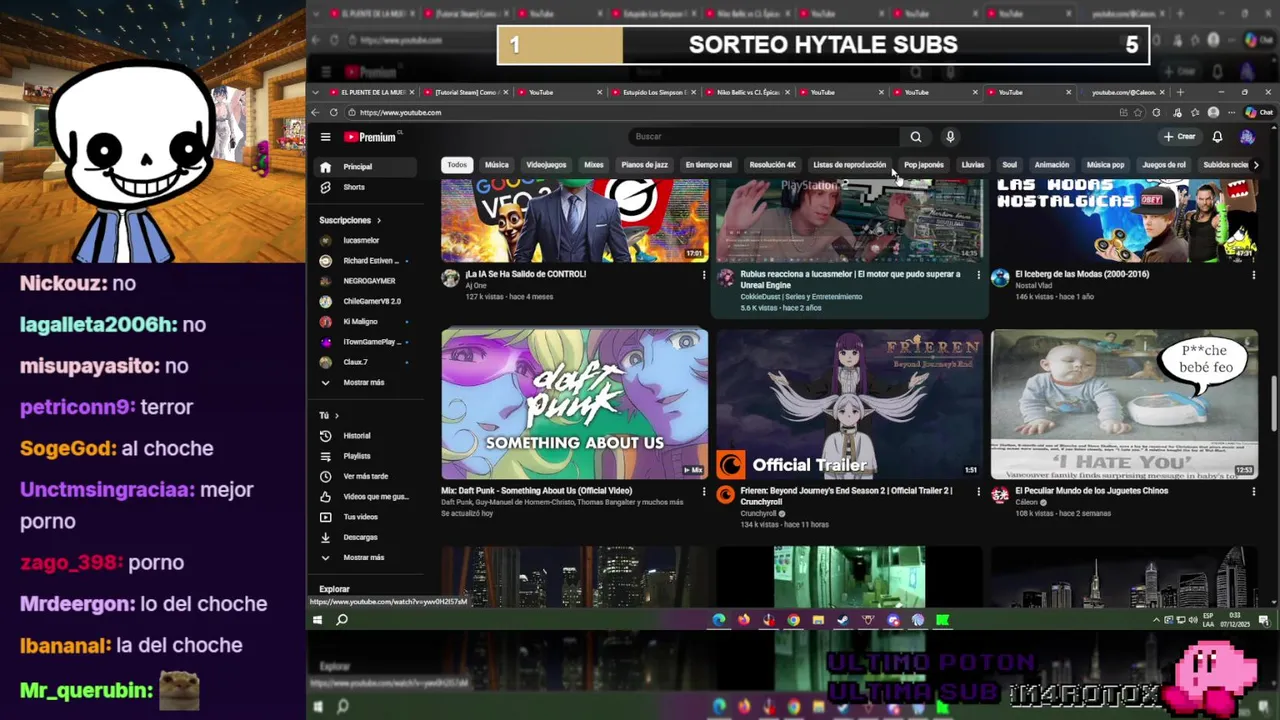The width and height of the screenshot is (1280, 720).
Task: Open options menu for La IA Se Ha Salido de CONTROL
Action: (x=704, y=275)
